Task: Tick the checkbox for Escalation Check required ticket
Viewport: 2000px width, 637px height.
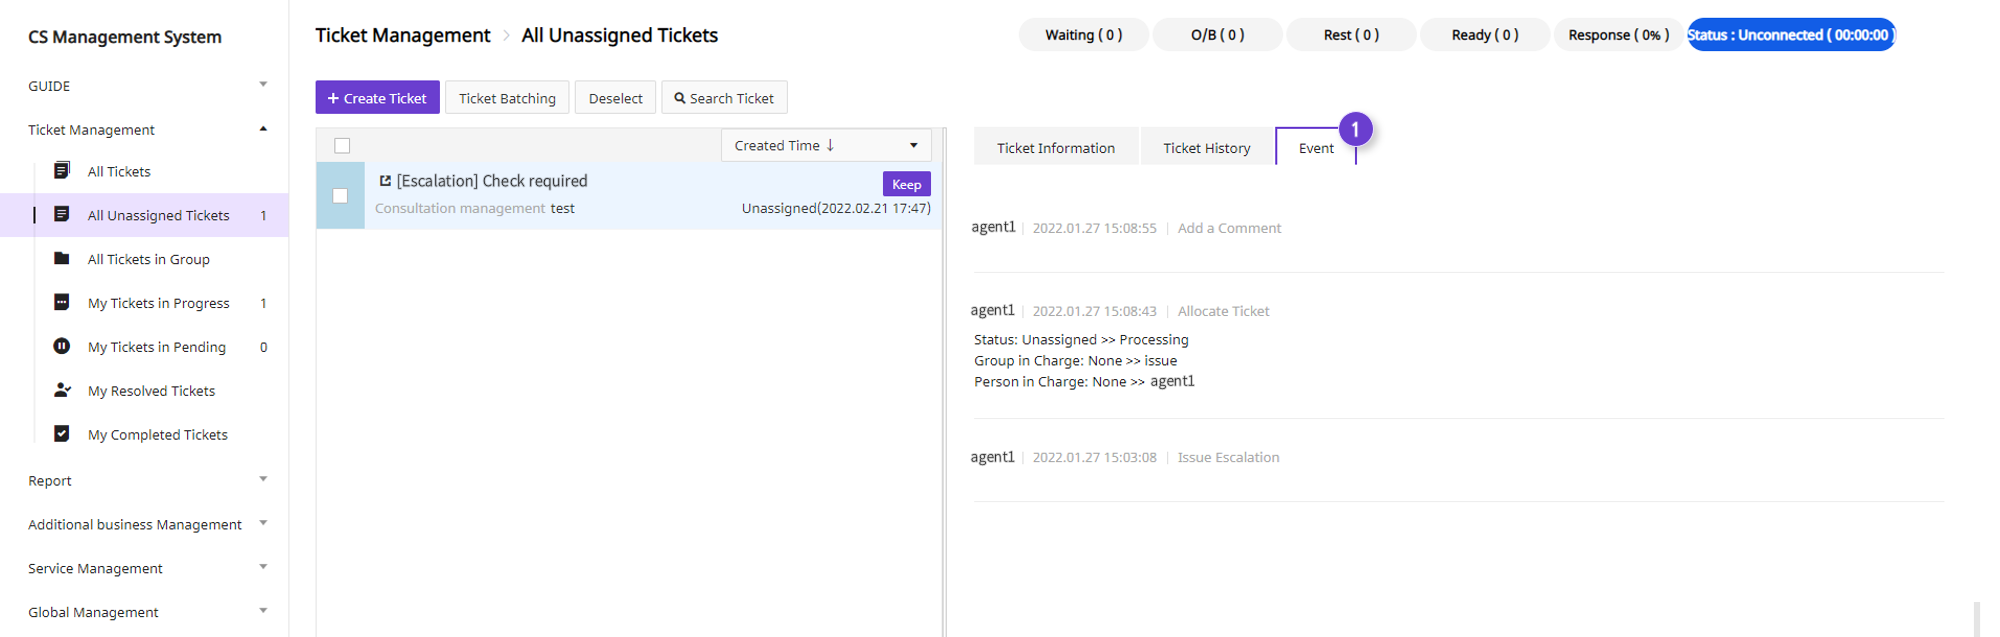Action: (x=340, y=196)
